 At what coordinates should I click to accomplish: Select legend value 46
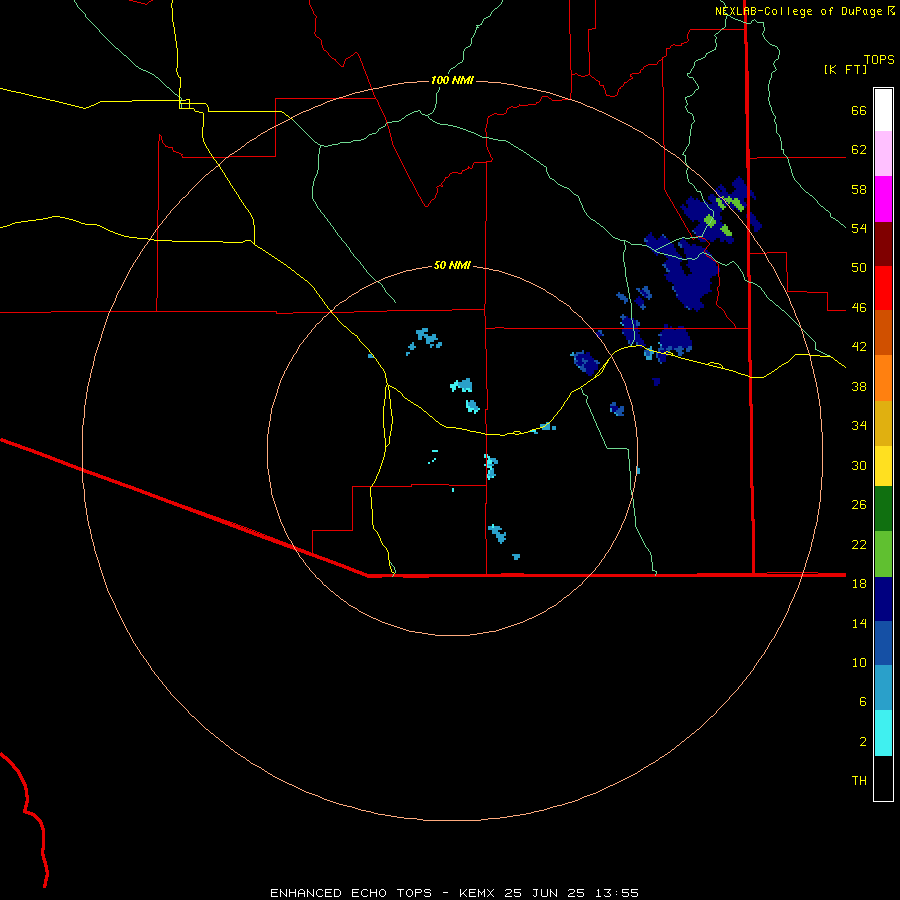(859, 308)
